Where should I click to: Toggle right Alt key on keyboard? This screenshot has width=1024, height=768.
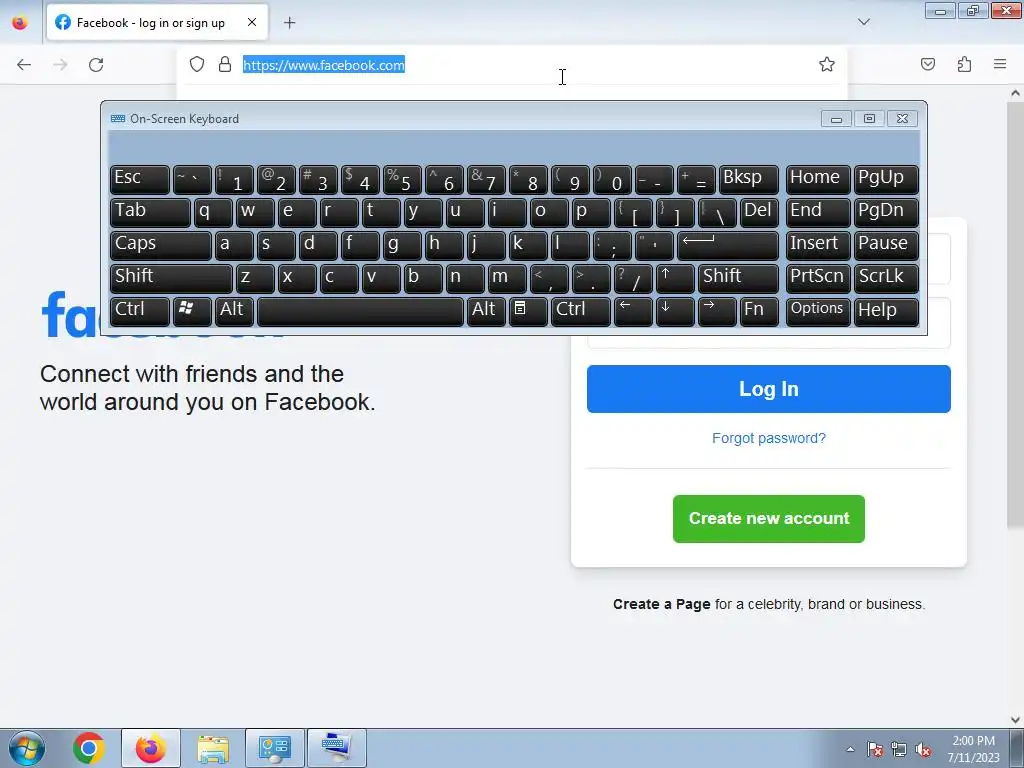pos(486,311)
